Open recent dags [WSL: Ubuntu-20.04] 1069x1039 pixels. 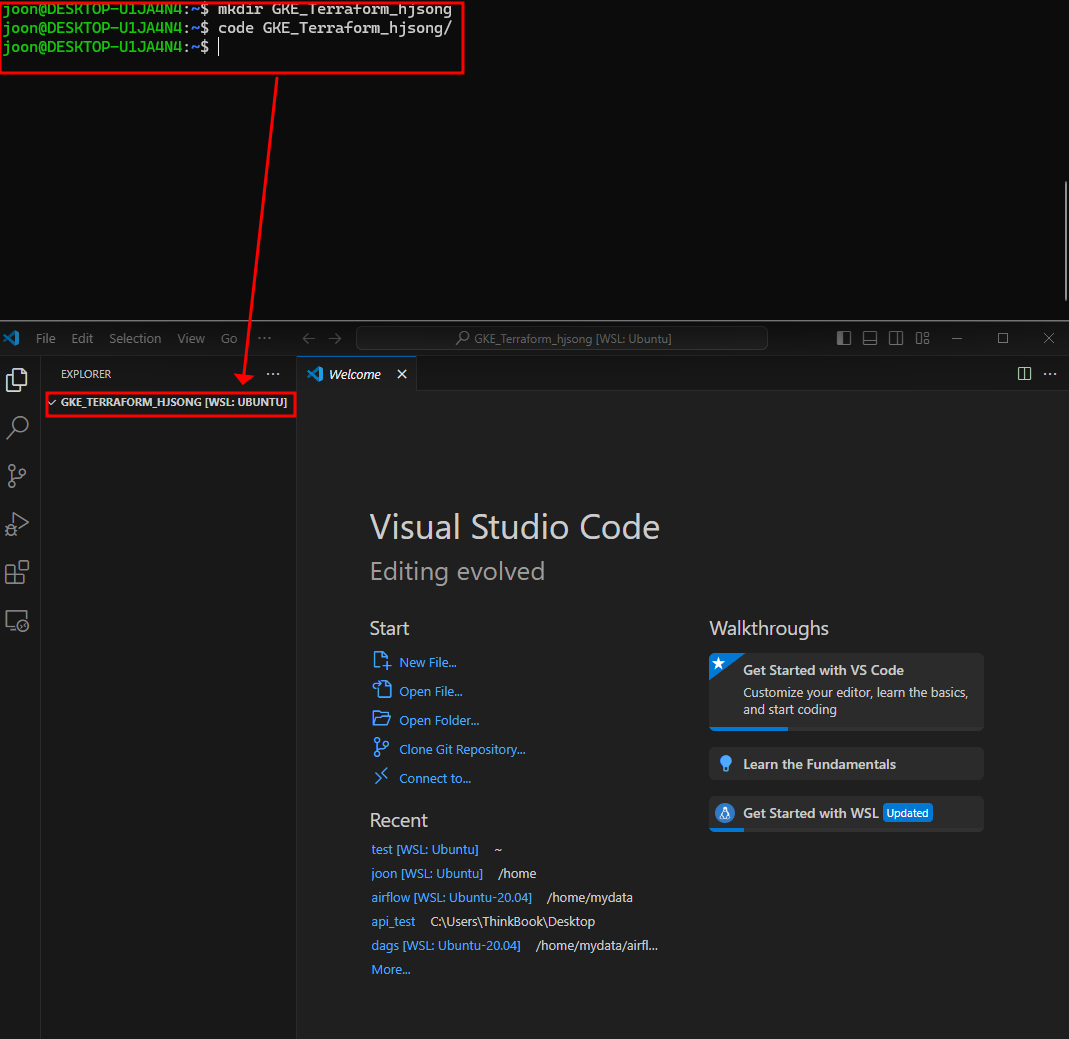point(446,946)
